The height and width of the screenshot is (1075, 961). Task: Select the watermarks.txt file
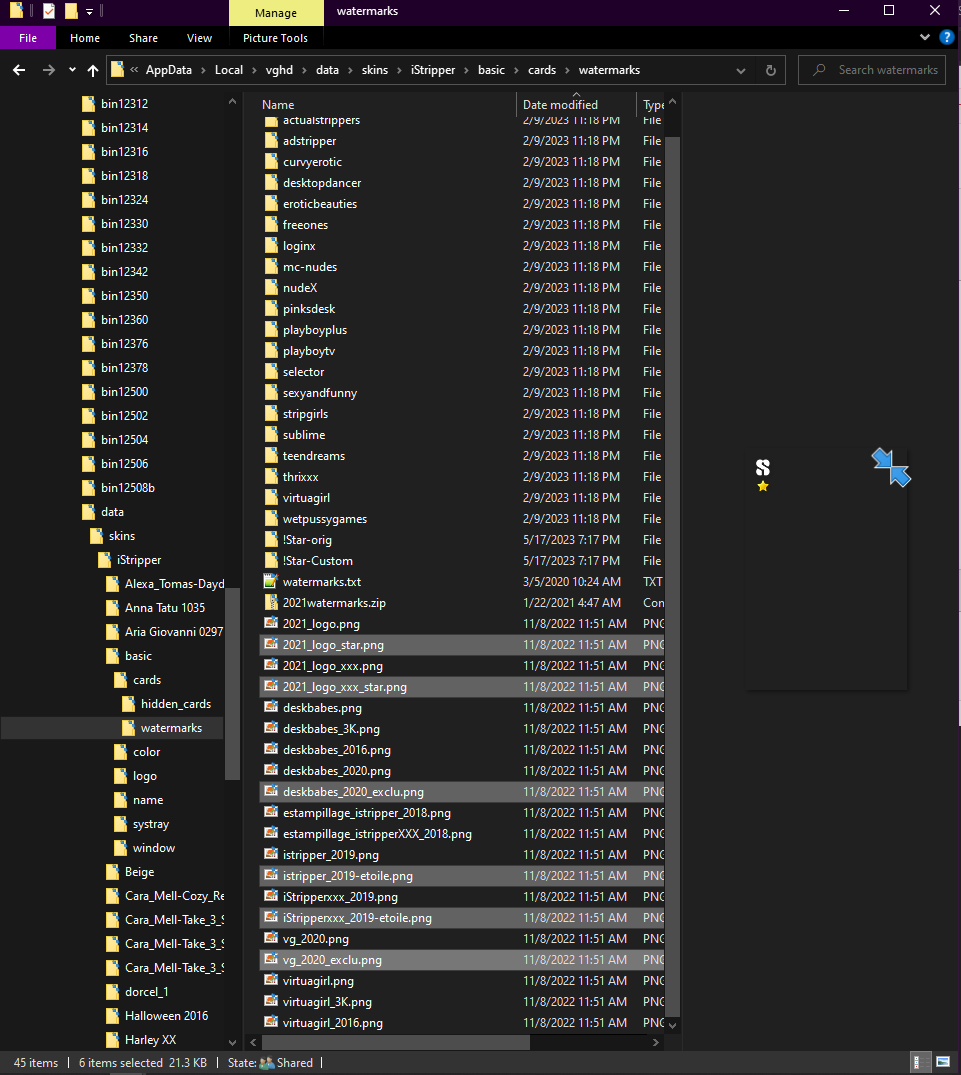pos(321,582)
